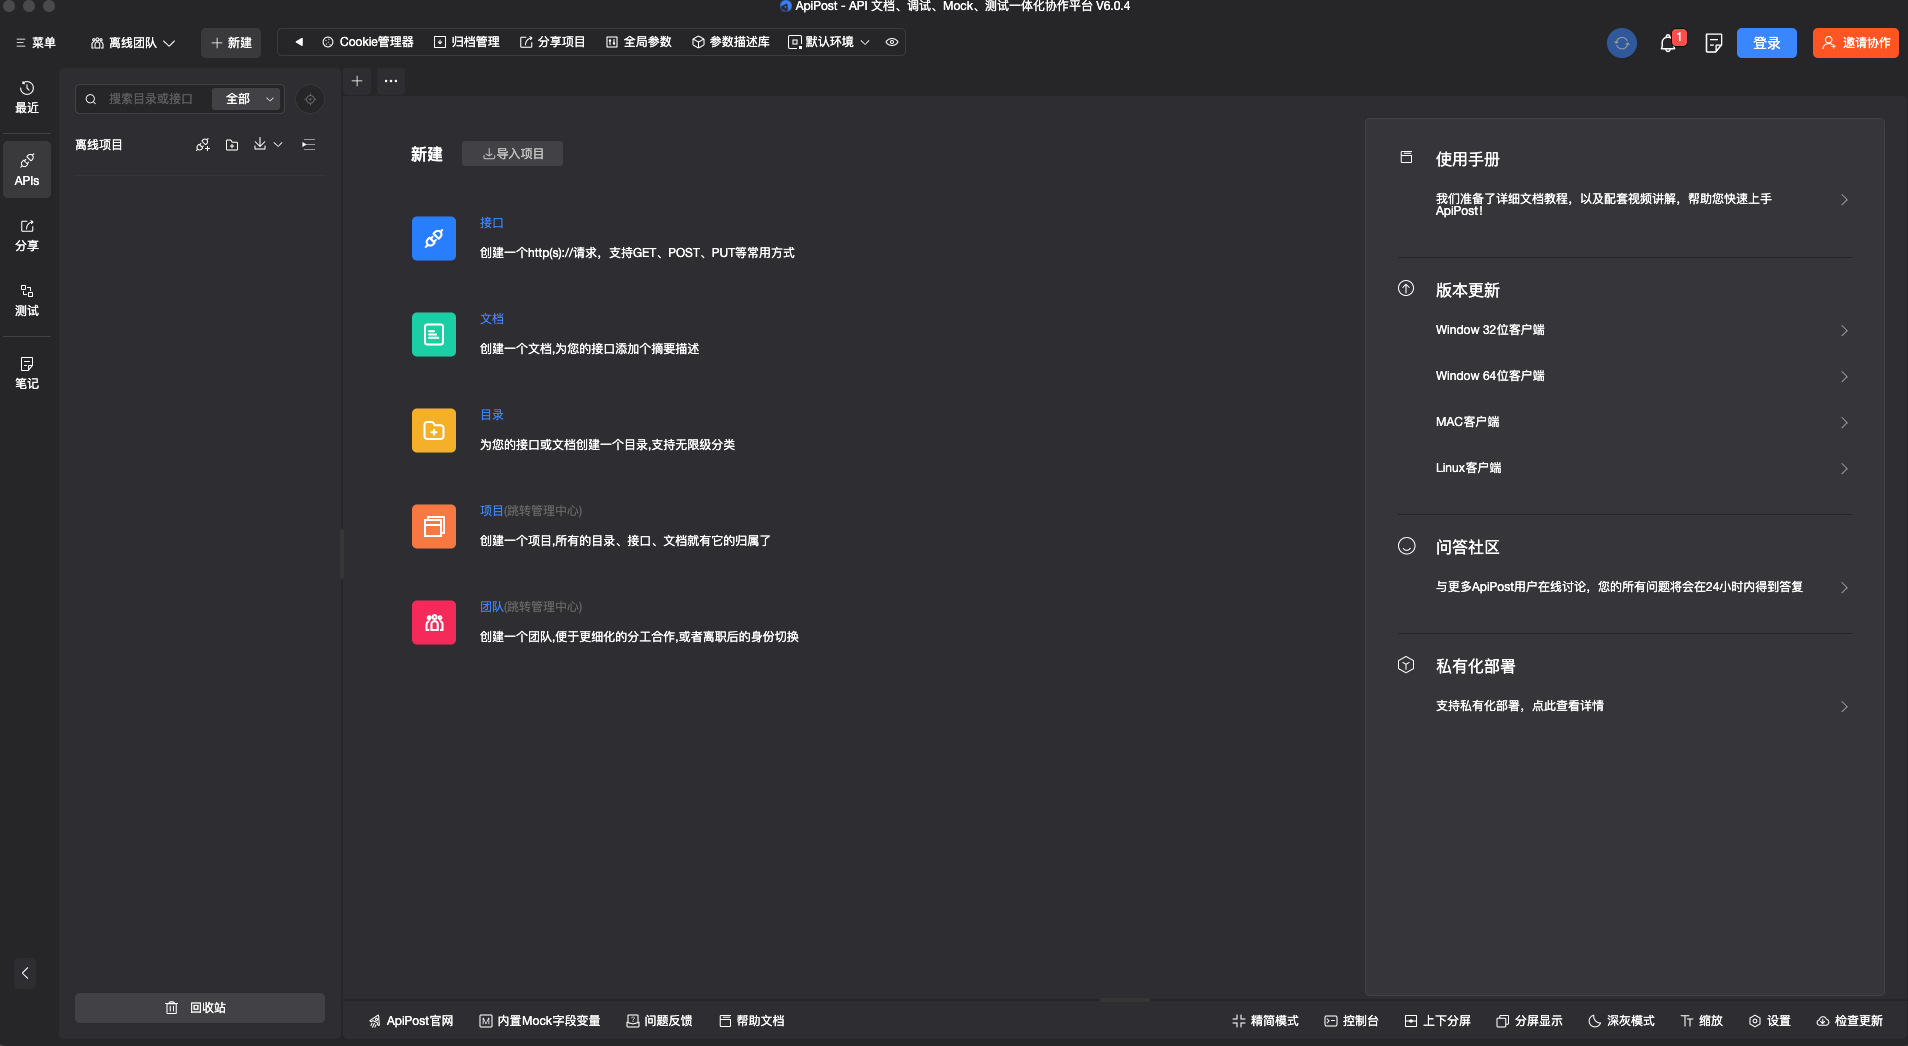Open the 全部 filter dropdown in search
The width and height of the screenshot is (1908, 1046).
coord(249,99)
